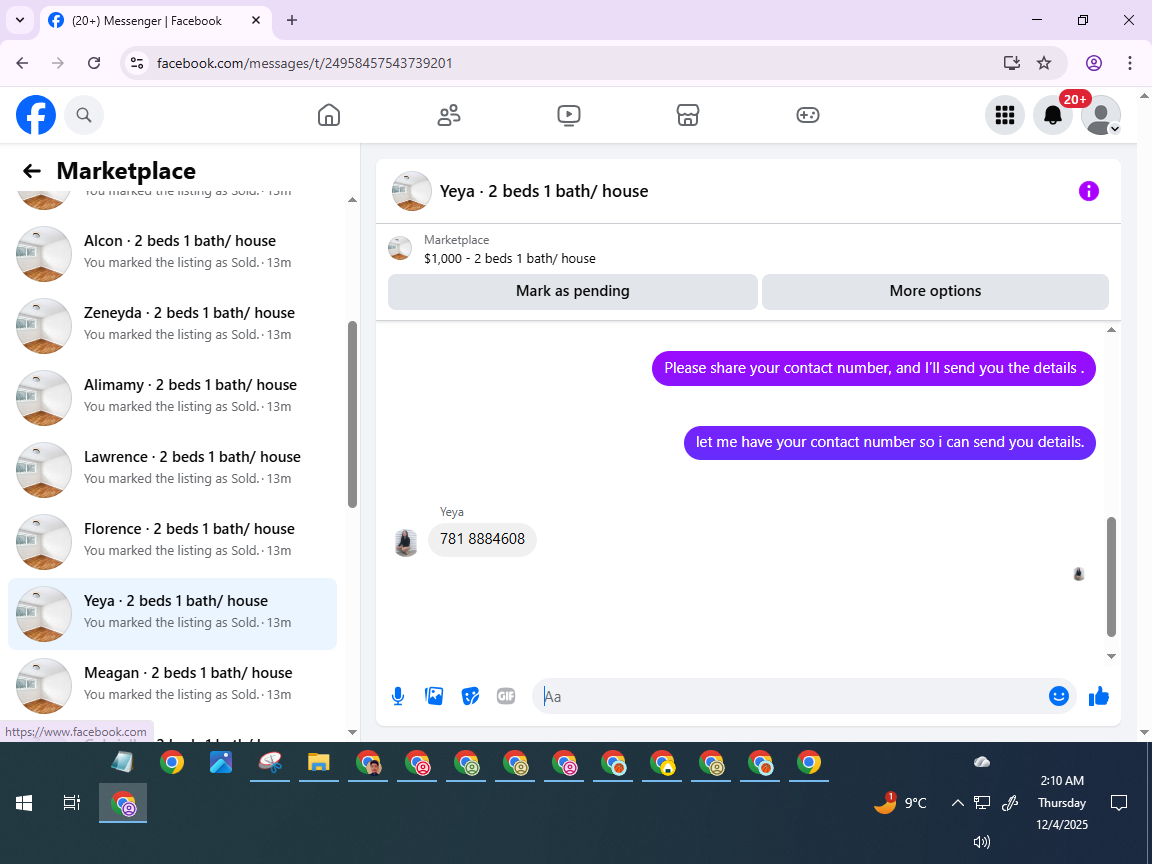This screenshot has width=1152, height=864.
Task: Open the Friends icon in top navigation
Action: coord(449,115)
